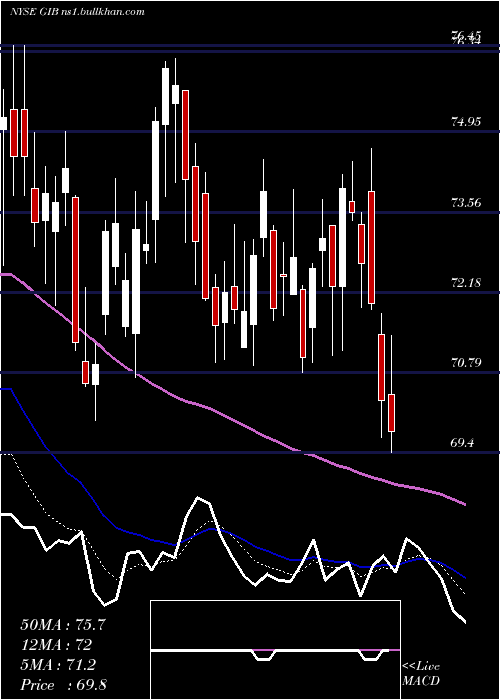
Task: Select the 70.79 price level label
Action: click(466, 363)
